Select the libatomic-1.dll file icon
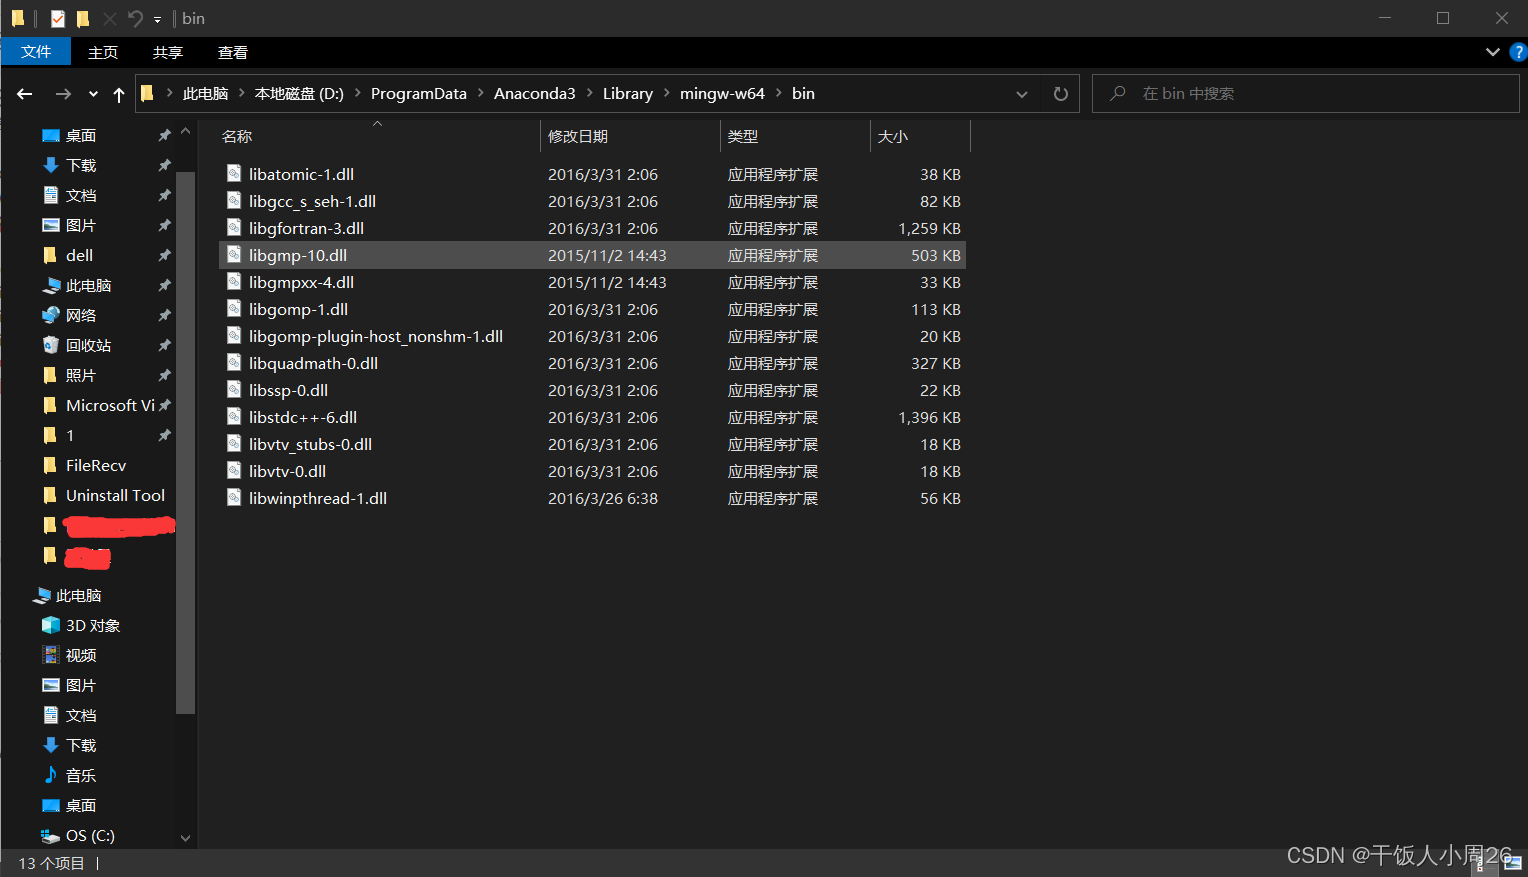1528x877 pixels. [234, 174]
